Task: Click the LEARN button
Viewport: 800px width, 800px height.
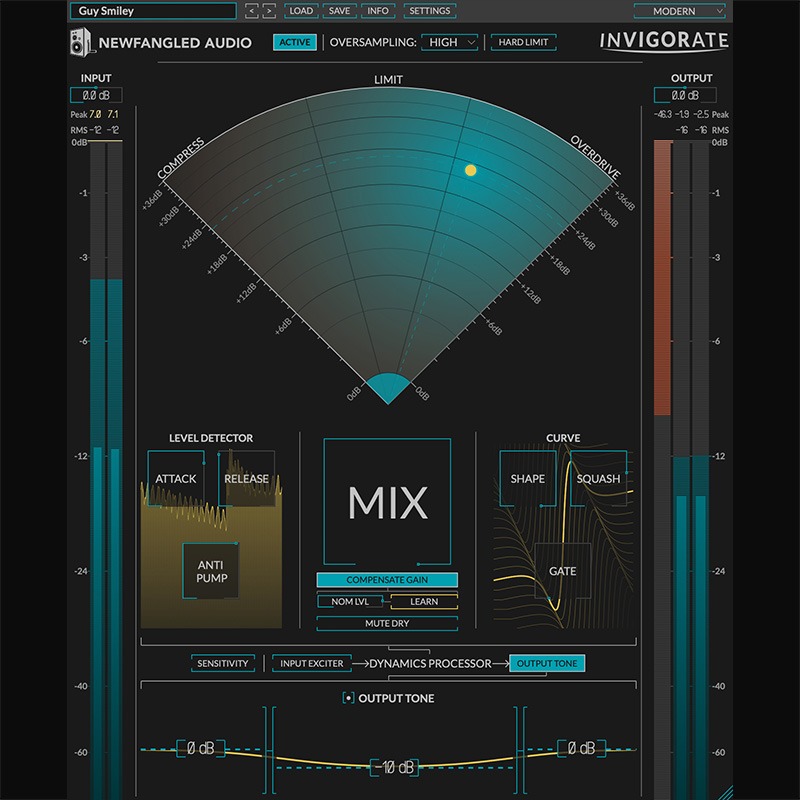Action: click(x=424, y=602)
